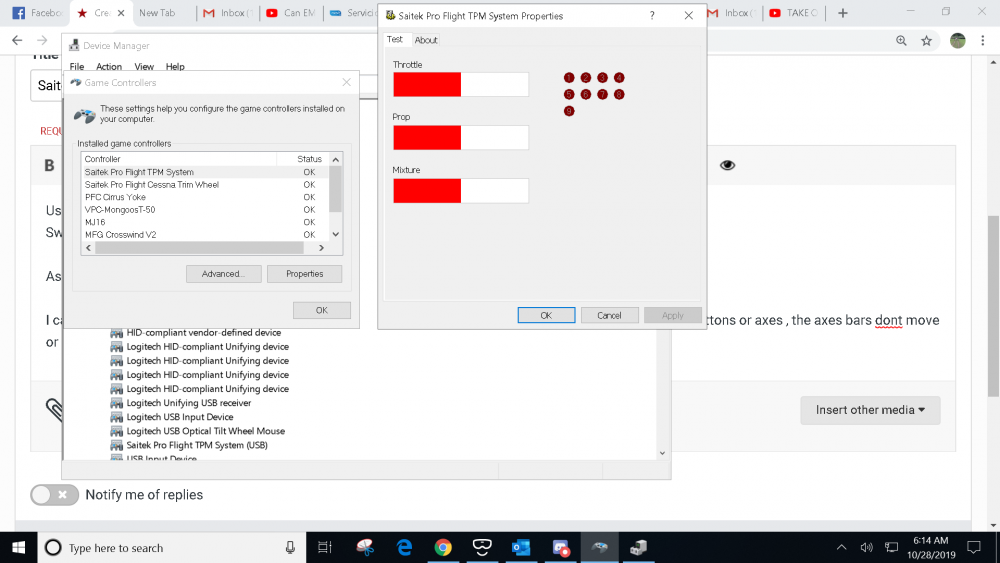Select Saitek Pro Flight Cessna Trim Wheel row
Viewport: 1000px width, 563px height.
[x=204, y=184]
